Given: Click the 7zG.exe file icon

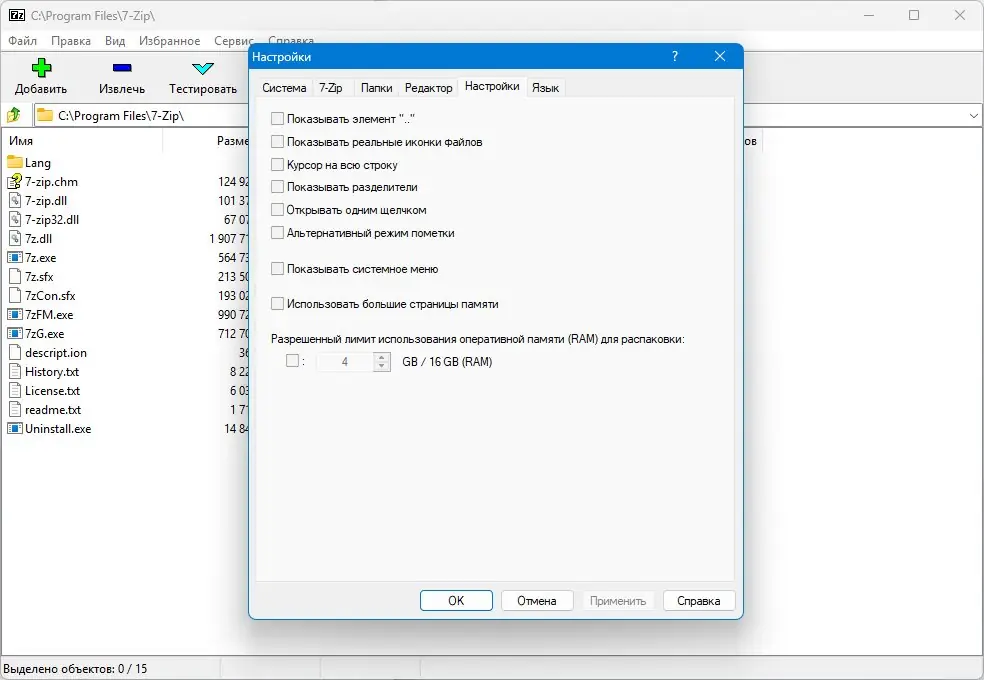Looking at the screenshot, I should pos(14,333).
